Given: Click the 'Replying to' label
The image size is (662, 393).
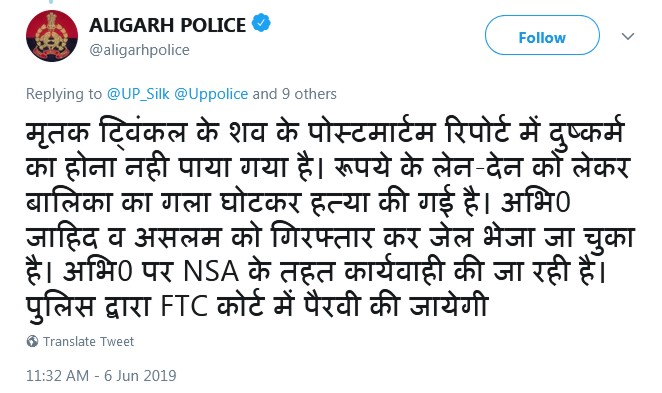Looking at the screenshot, I should [64, 94].
